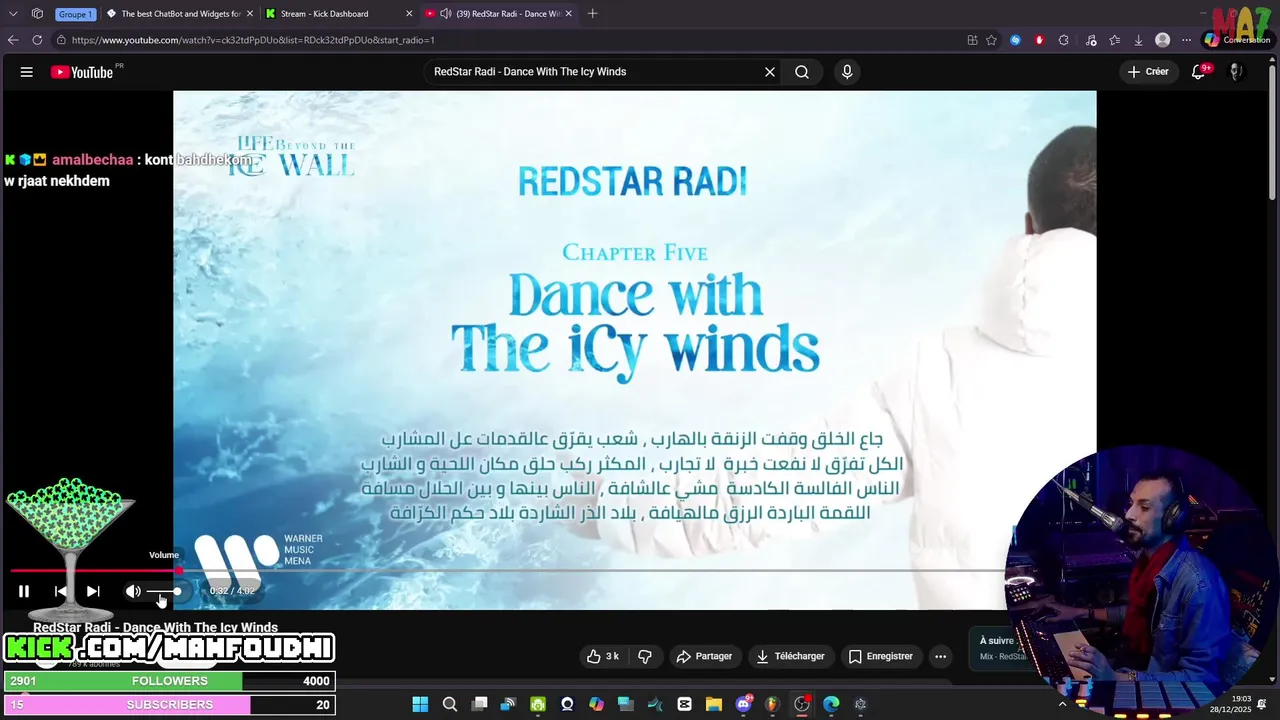This screenshot has width=1280, height=720.
Task: Open FL Studio from the taskbar
Action: coord(771,704)
